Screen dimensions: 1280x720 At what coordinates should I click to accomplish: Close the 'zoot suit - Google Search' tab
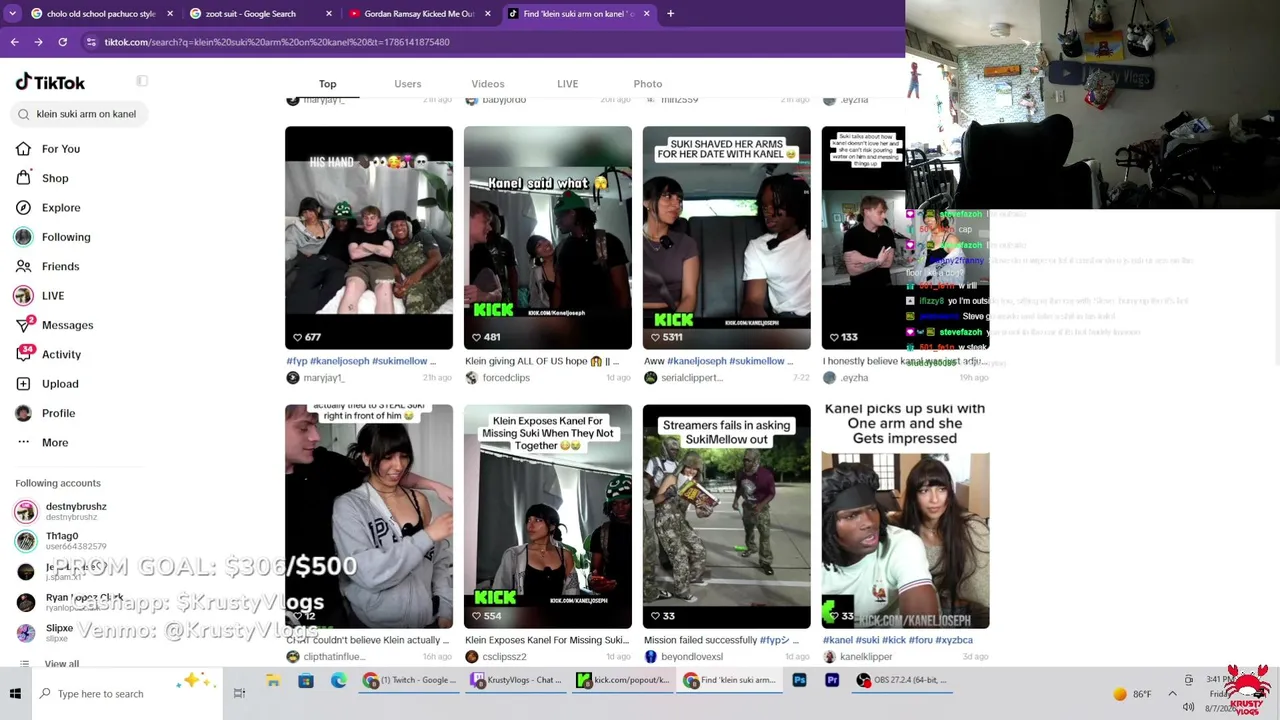click(329, 14)
